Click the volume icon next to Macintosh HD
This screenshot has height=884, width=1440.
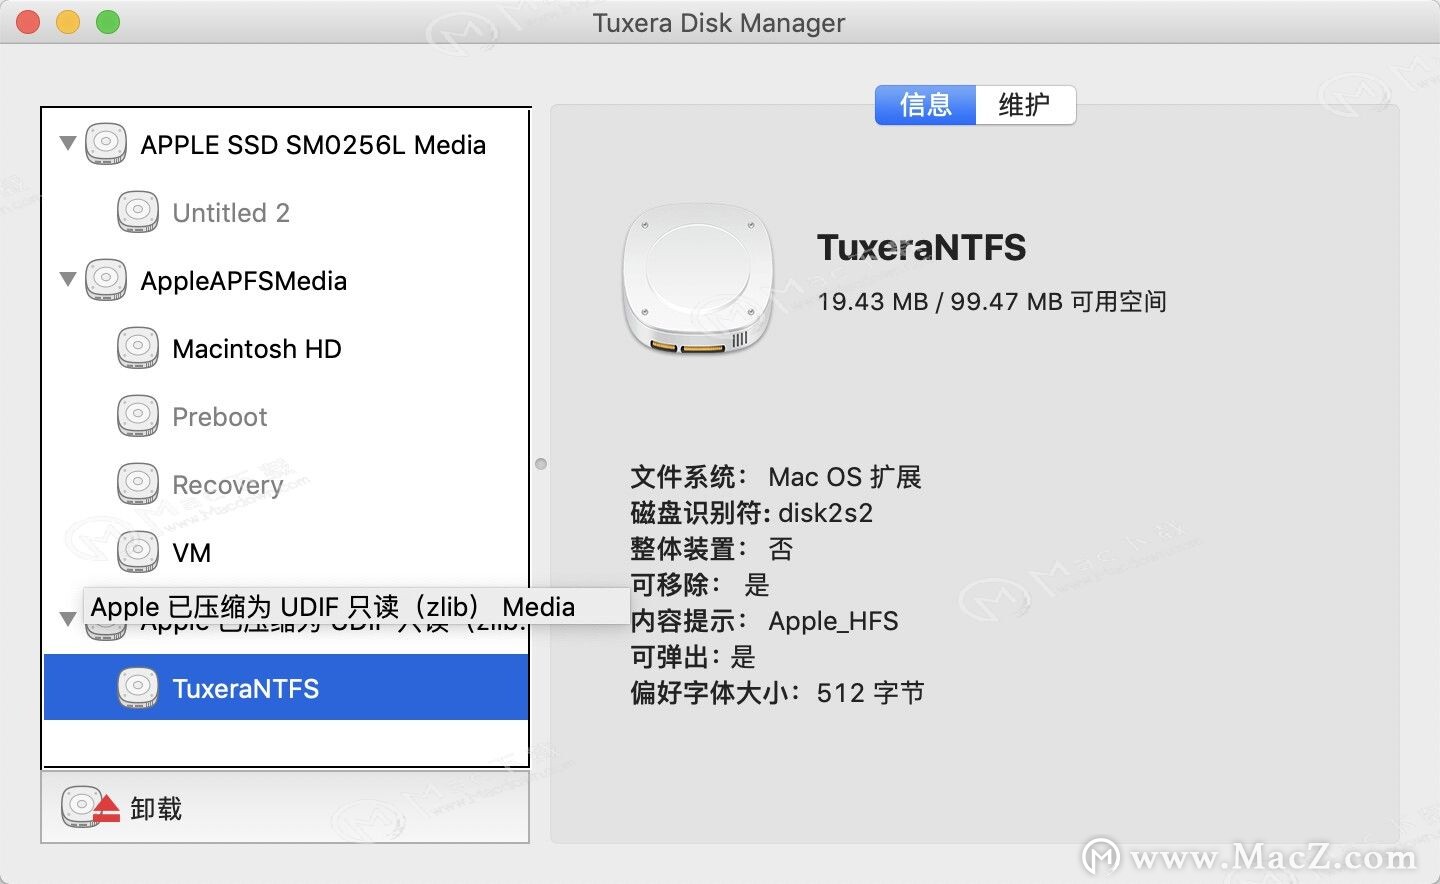(138, 348)
